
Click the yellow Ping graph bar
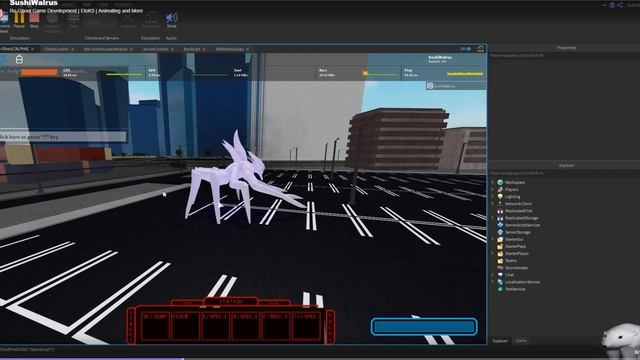tap(465, 74)
